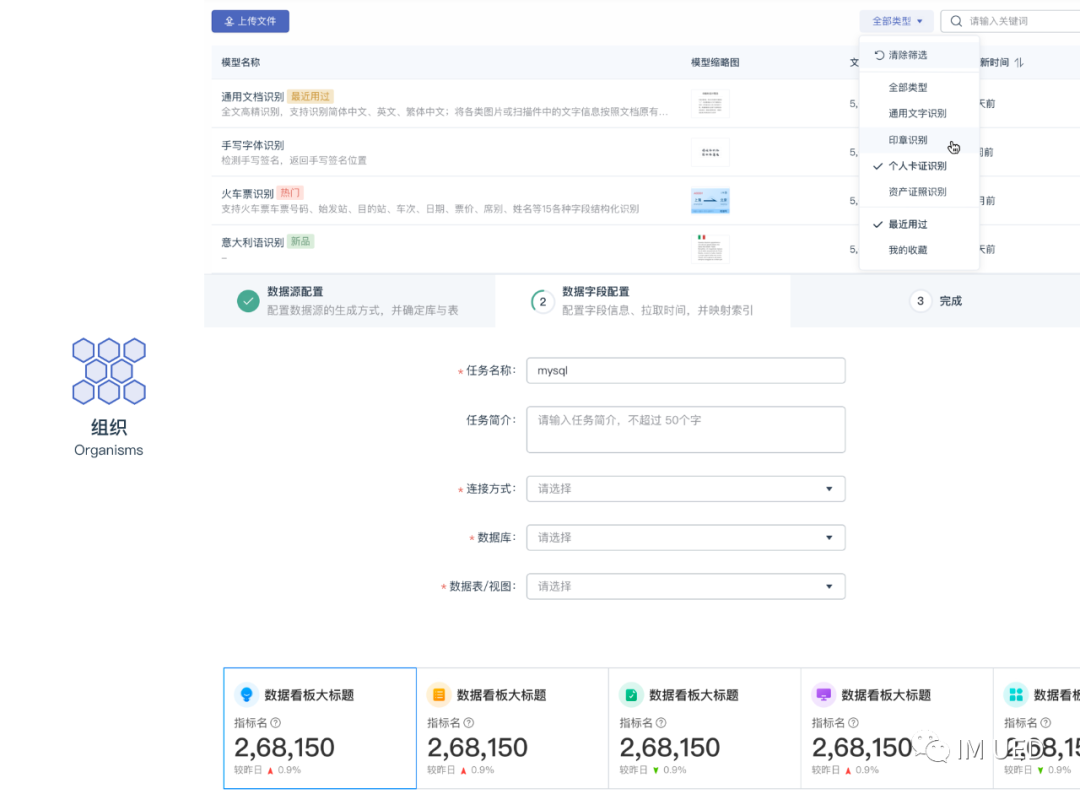Open the 数据表/视图 dropdown
Image resolution: width=1080 pixels, height=794 pixels.
[x=685, y=586]
